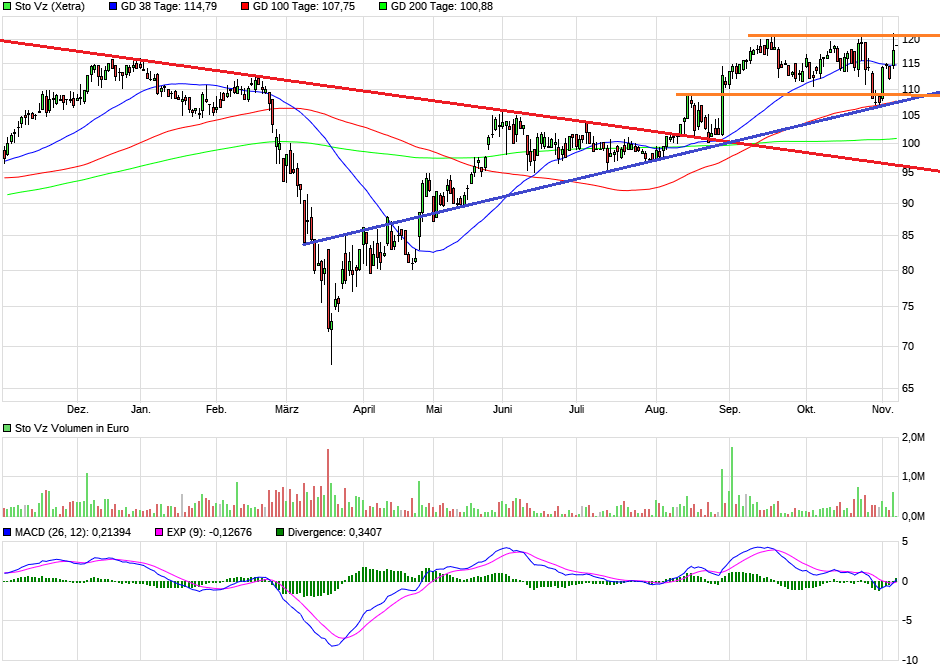Select the GD 100 Tage: 107,75 legend text
Viewport: 940px width, 670px height.
point(305,6)
